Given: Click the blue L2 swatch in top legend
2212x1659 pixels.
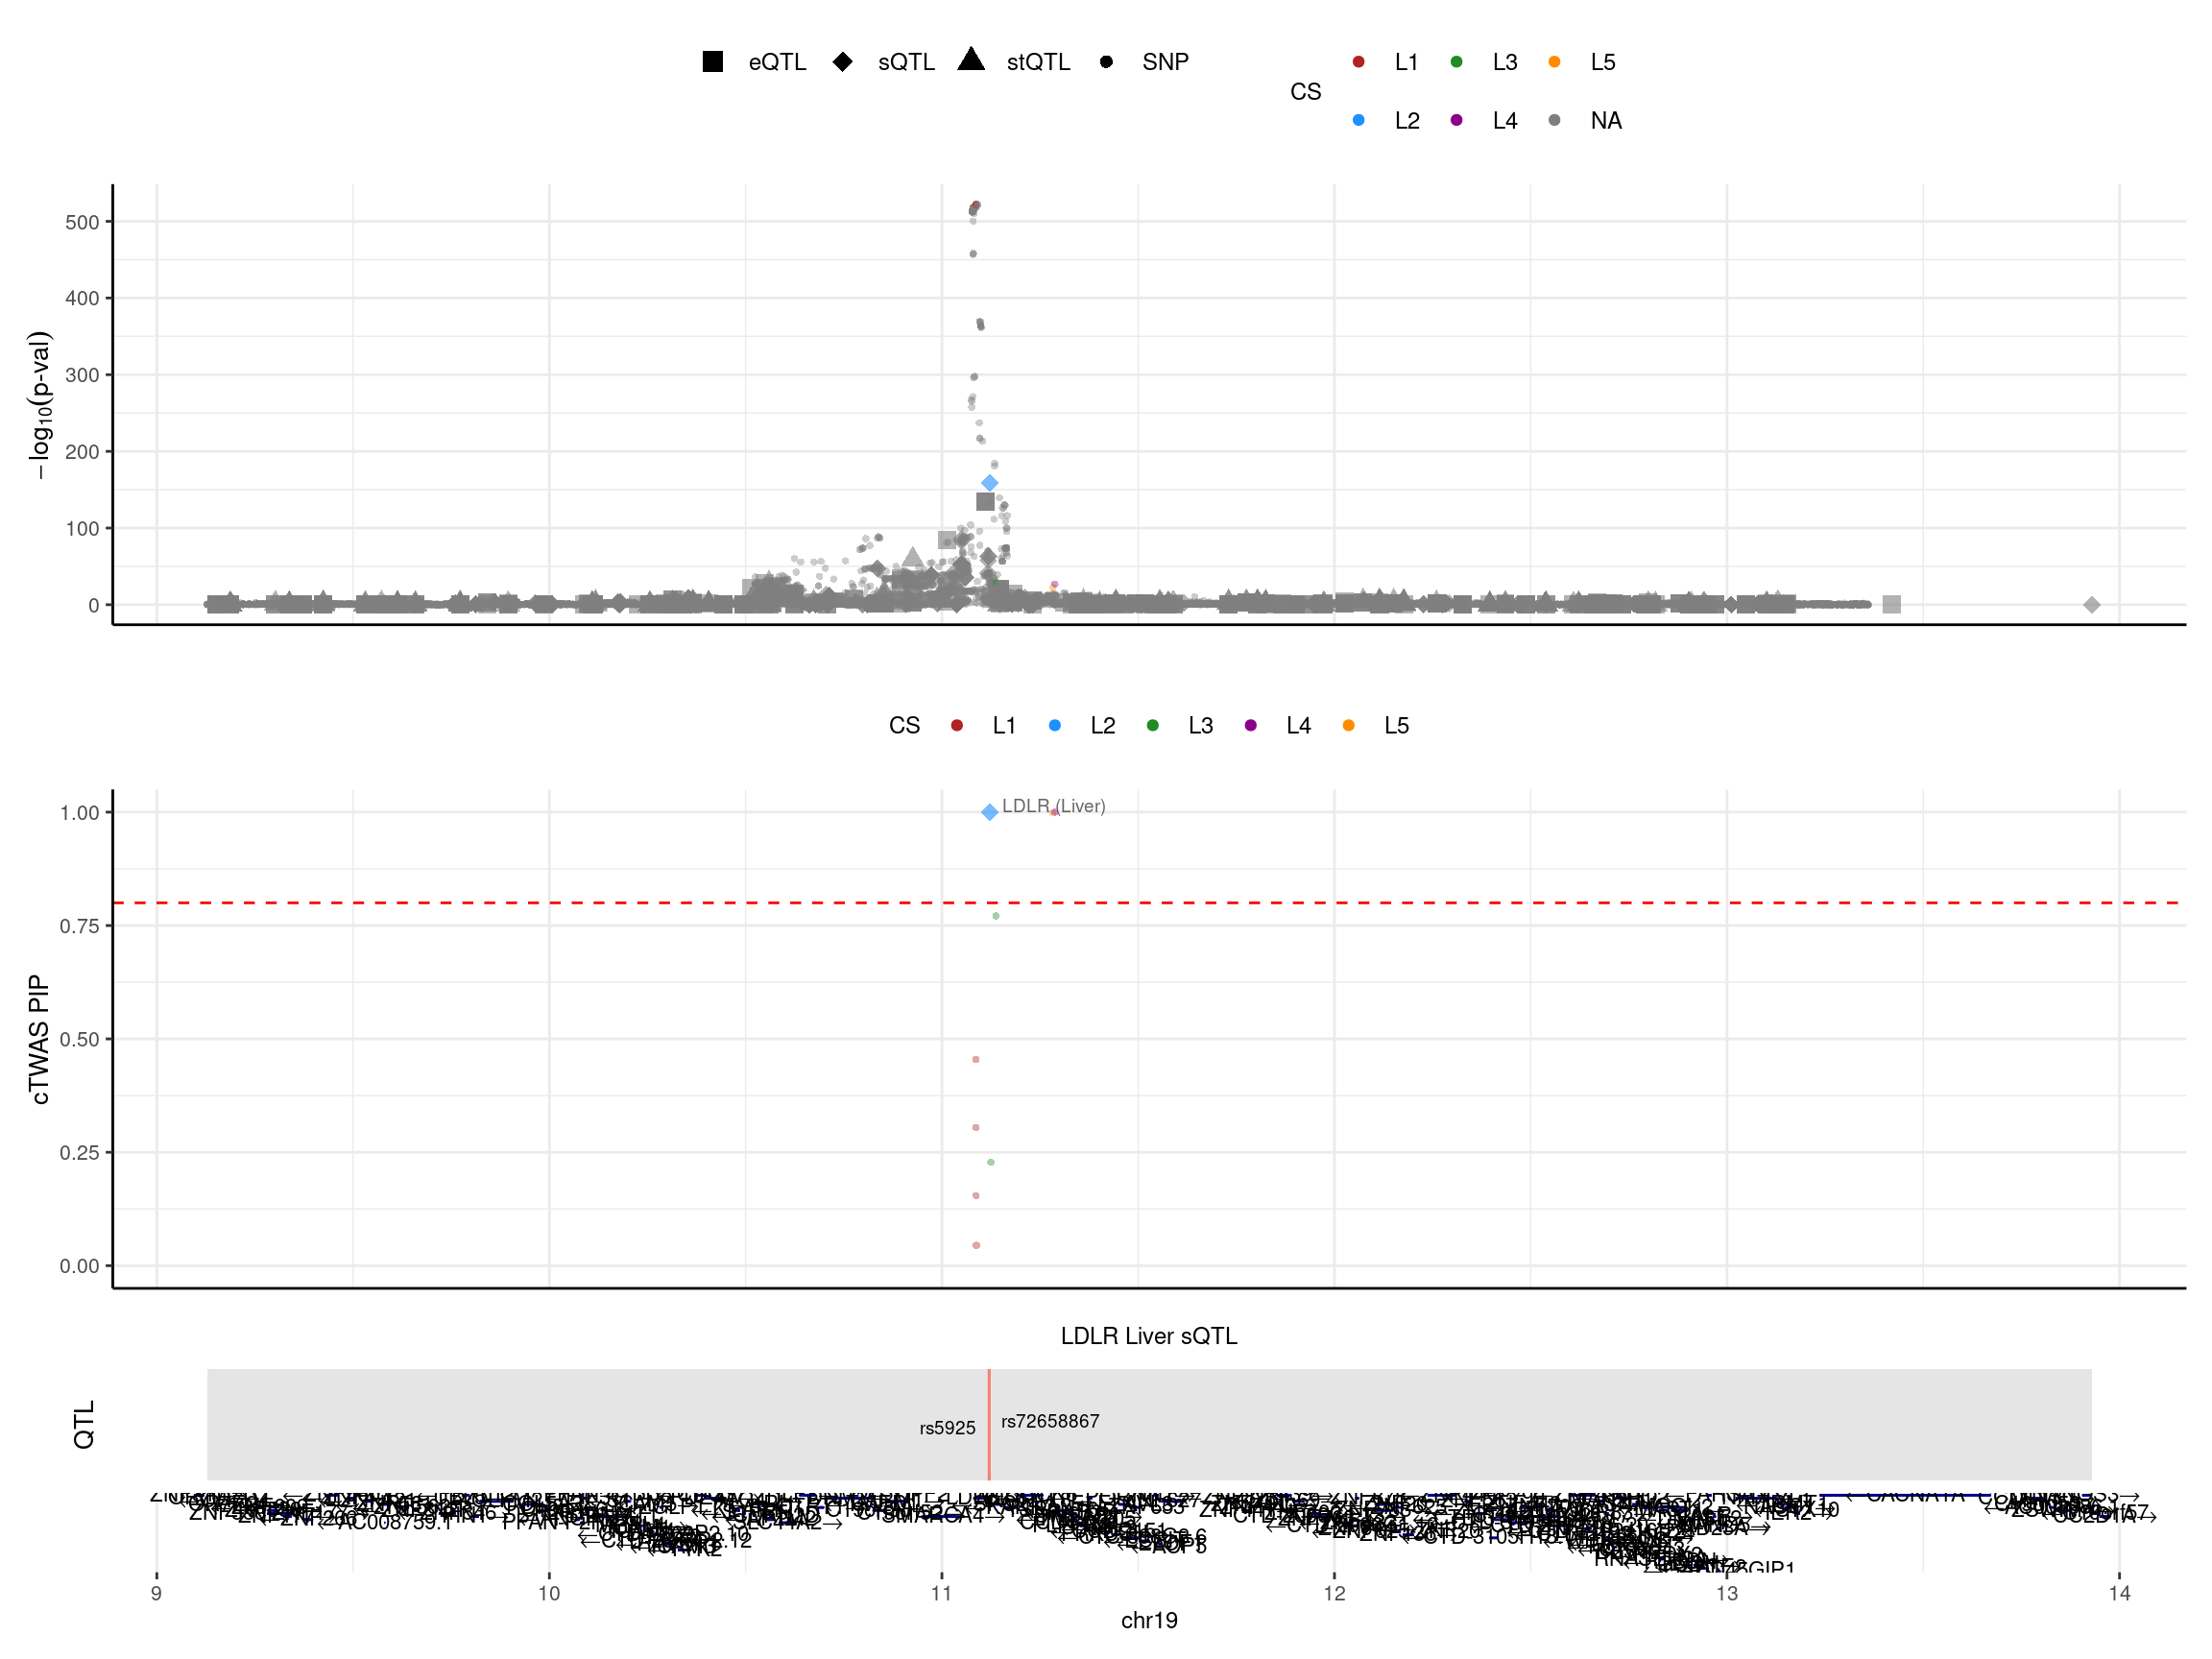Looking at the screenshot, I should click(x=1358, y=120).
